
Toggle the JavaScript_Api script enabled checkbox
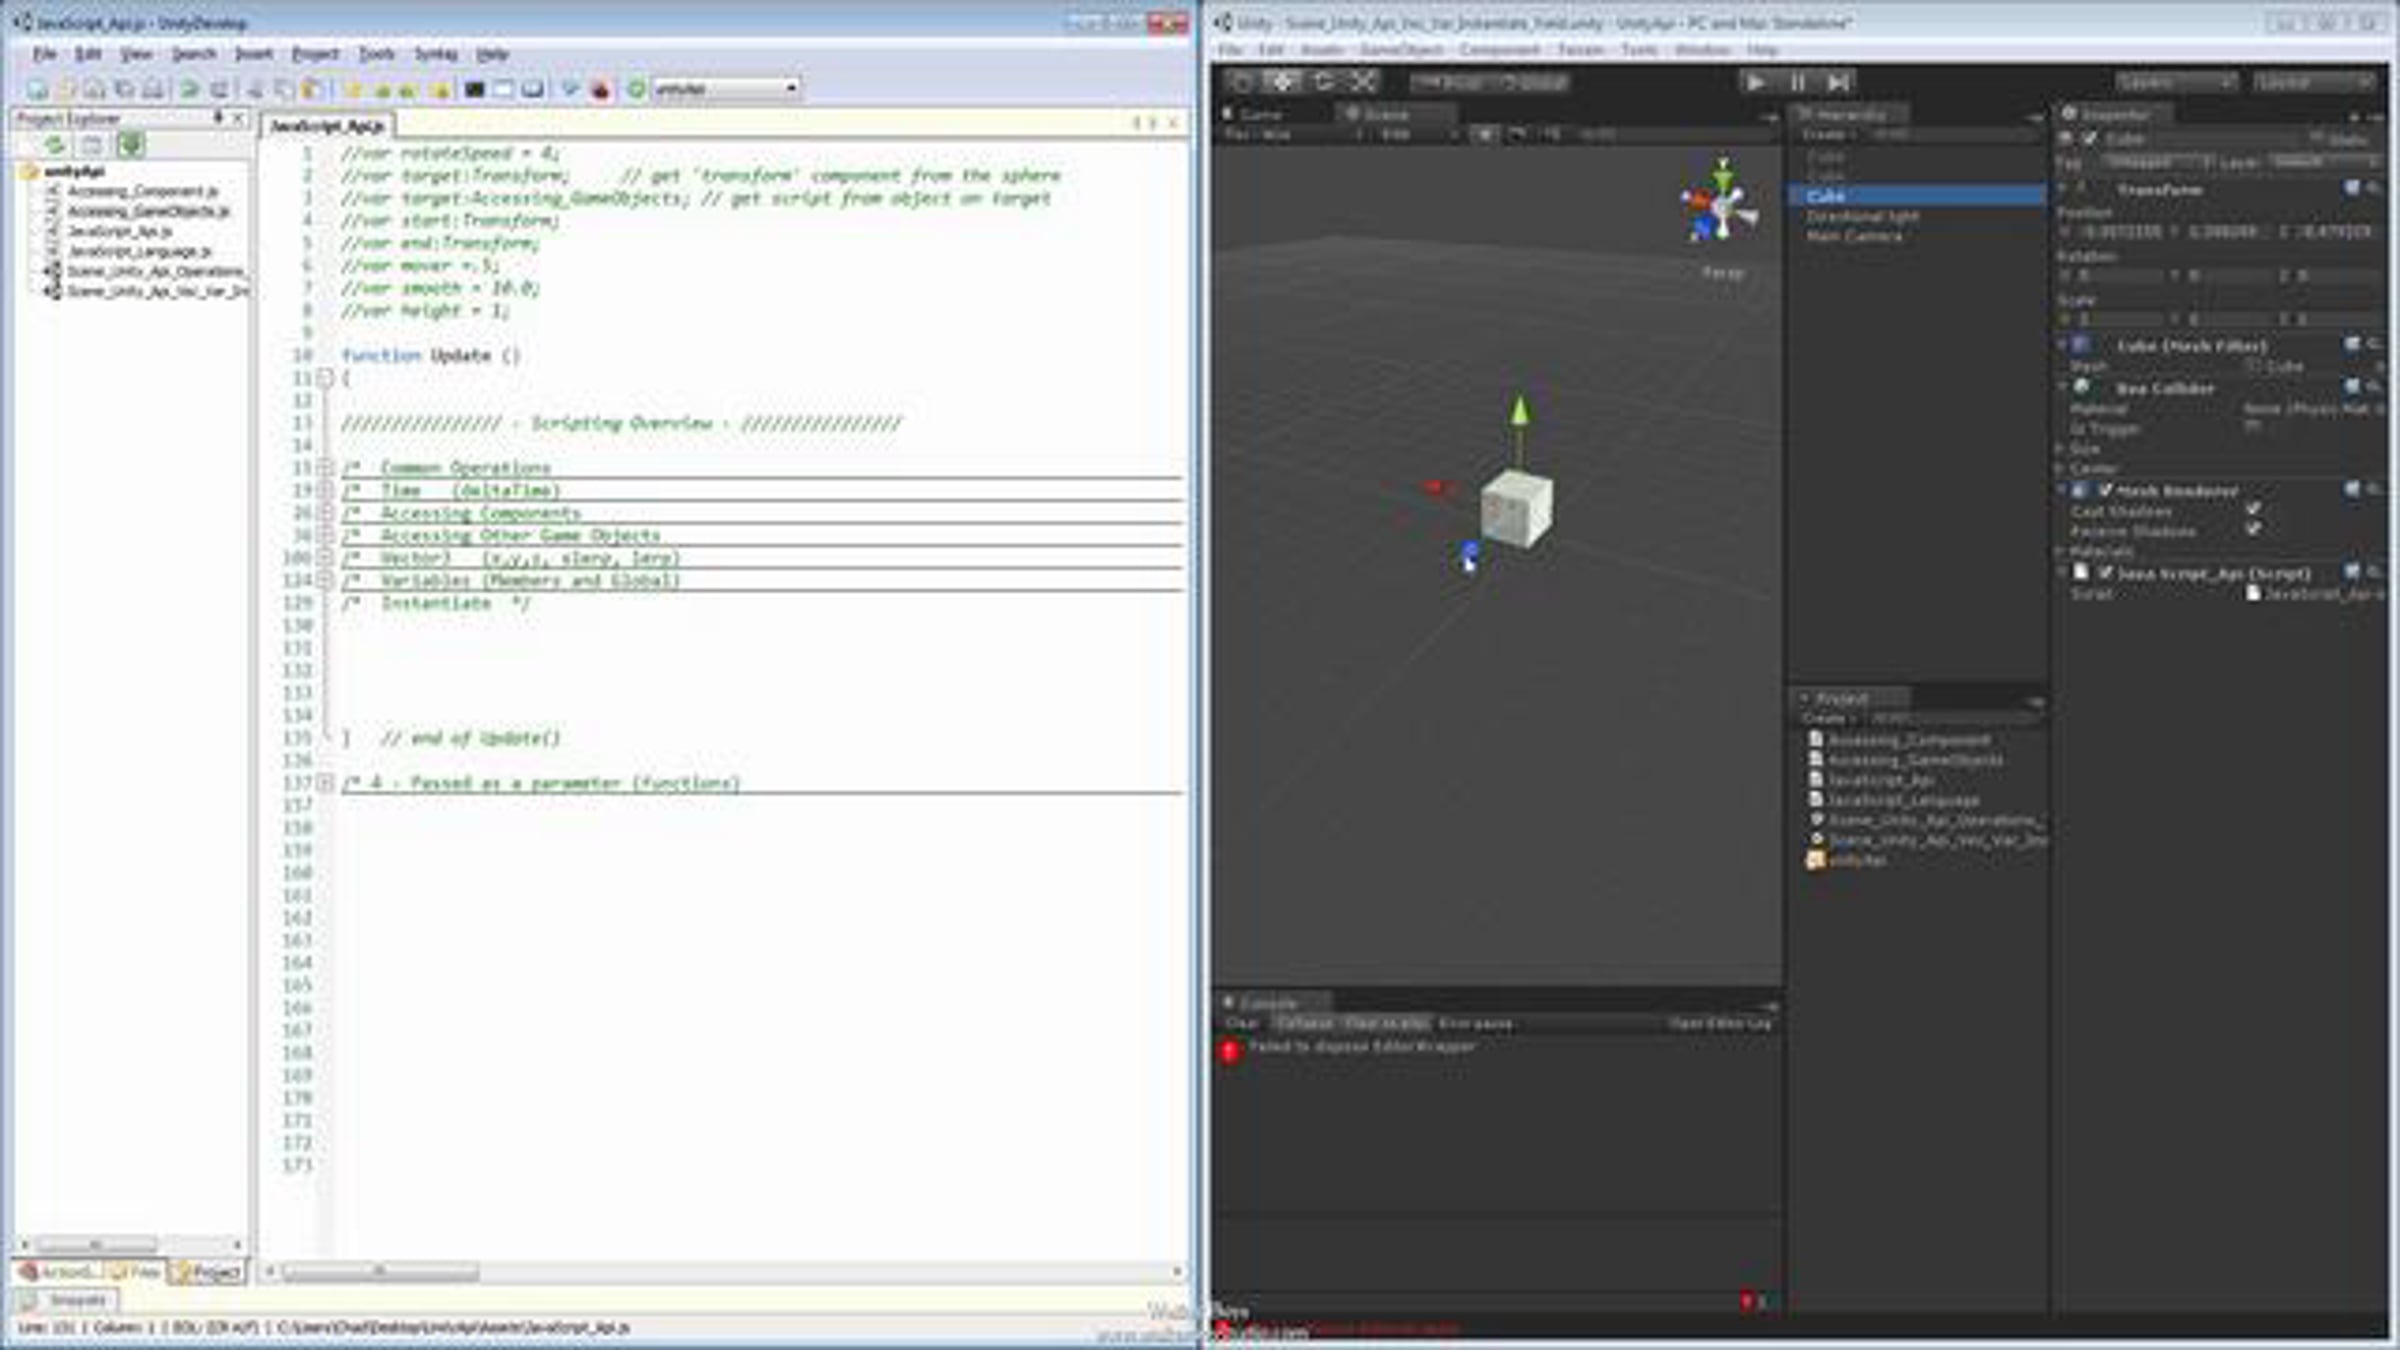(x=2105, y=572)
